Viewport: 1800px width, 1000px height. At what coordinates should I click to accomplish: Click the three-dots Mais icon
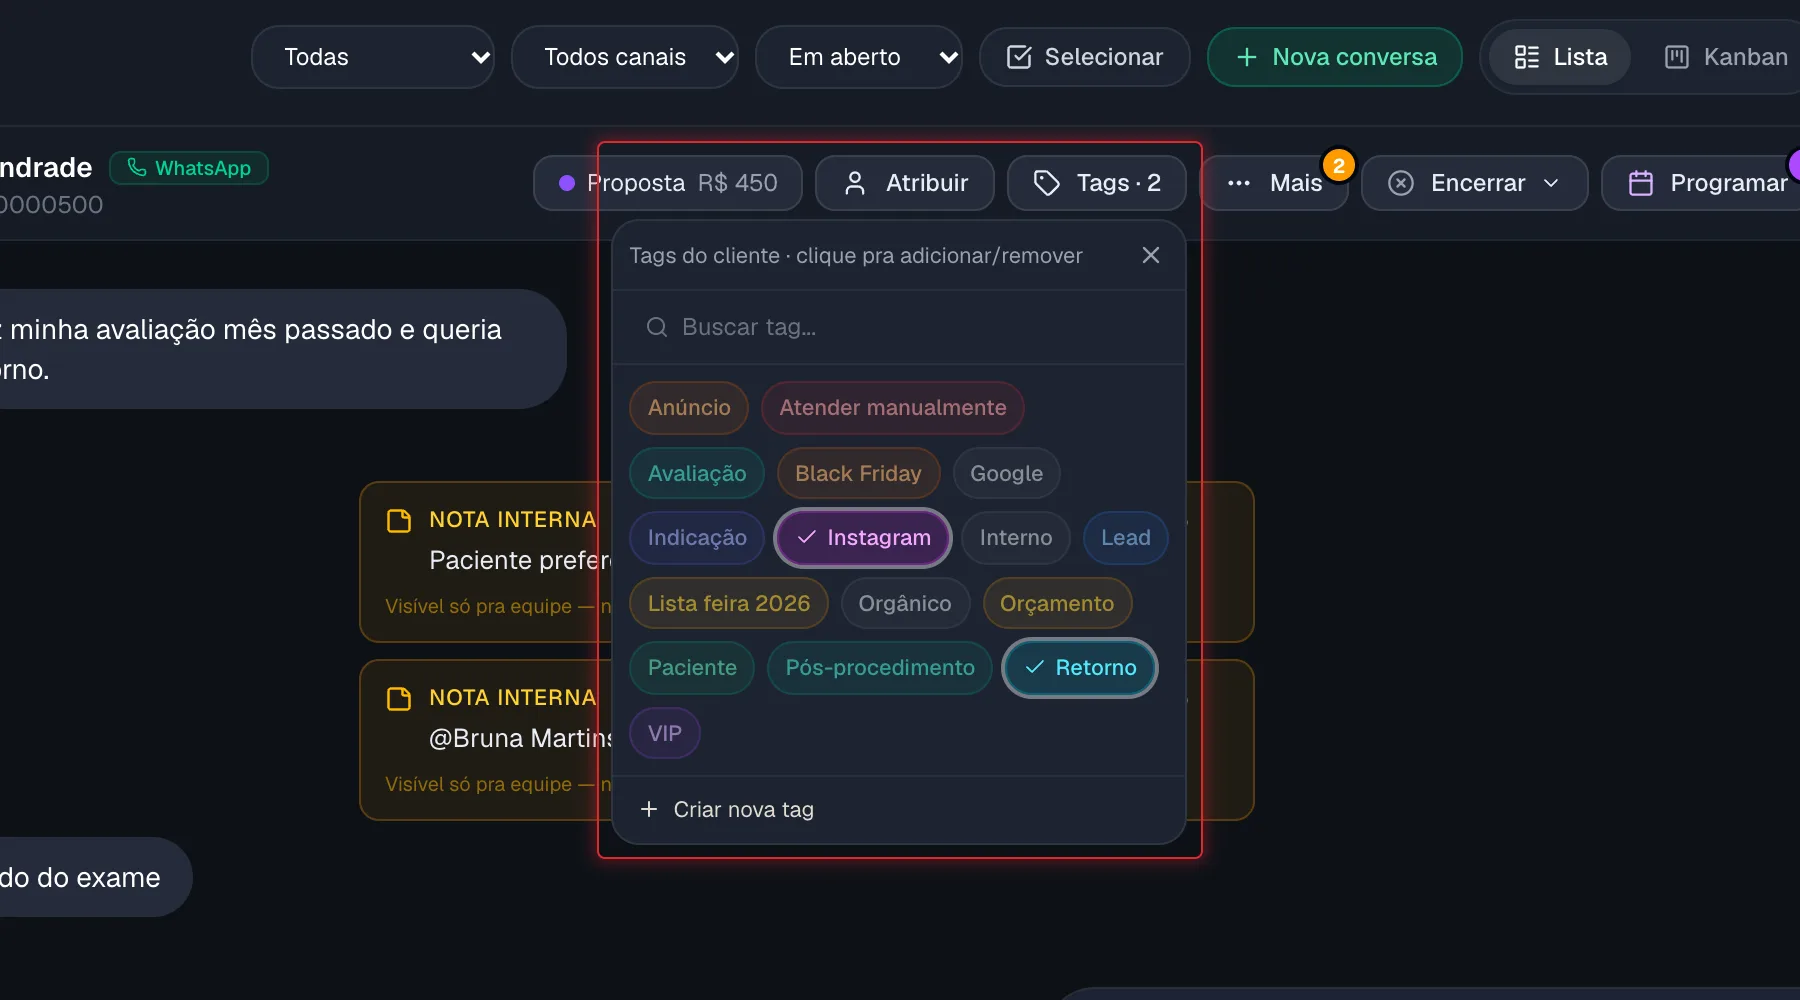1239,183
